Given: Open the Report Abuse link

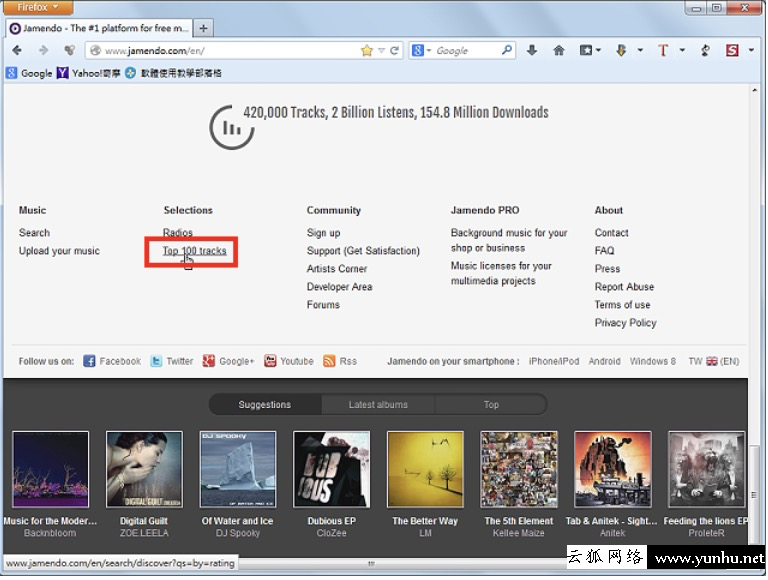Looking at the screenshot, I should [624, 287].
